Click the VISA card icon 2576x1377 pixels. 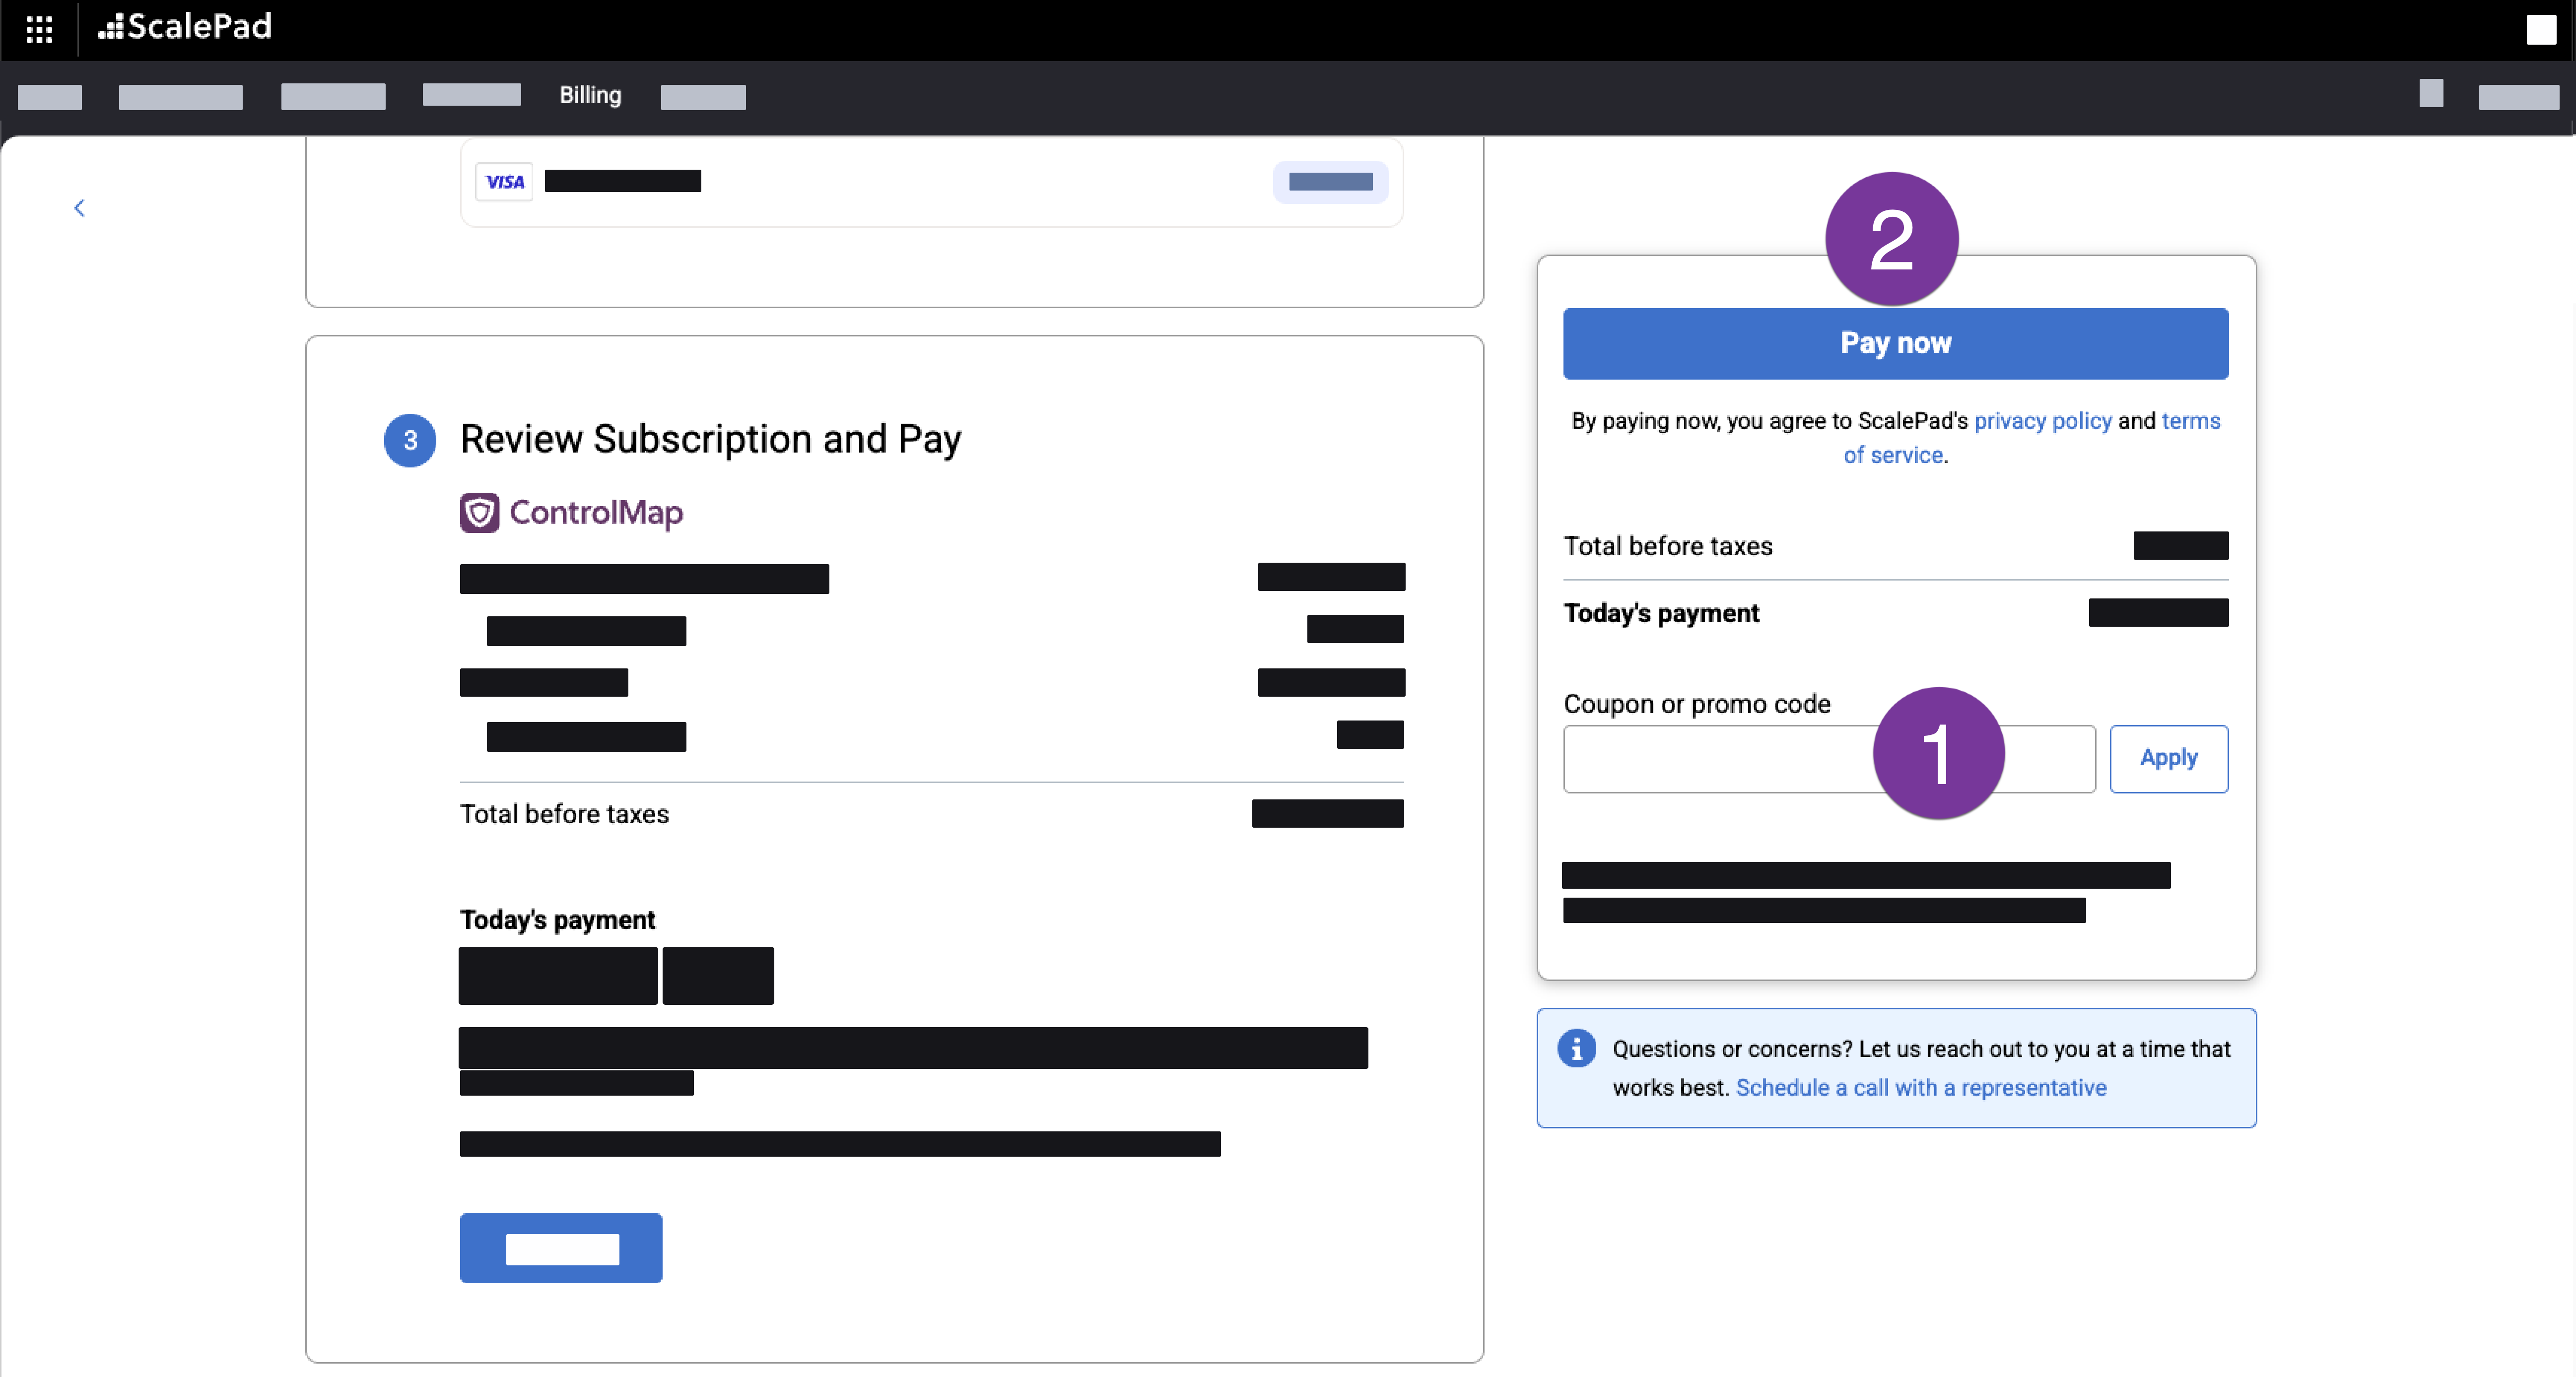pyautogui.click(x=504, y=182)
